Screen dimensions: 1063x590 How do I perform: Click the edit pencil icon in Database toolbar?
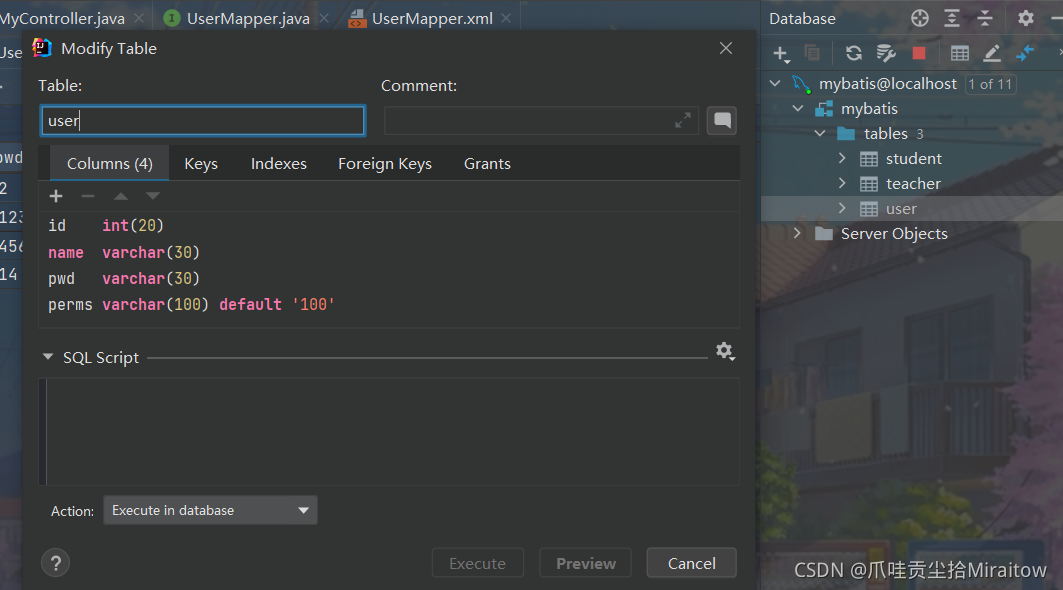(x=992, y=53)
